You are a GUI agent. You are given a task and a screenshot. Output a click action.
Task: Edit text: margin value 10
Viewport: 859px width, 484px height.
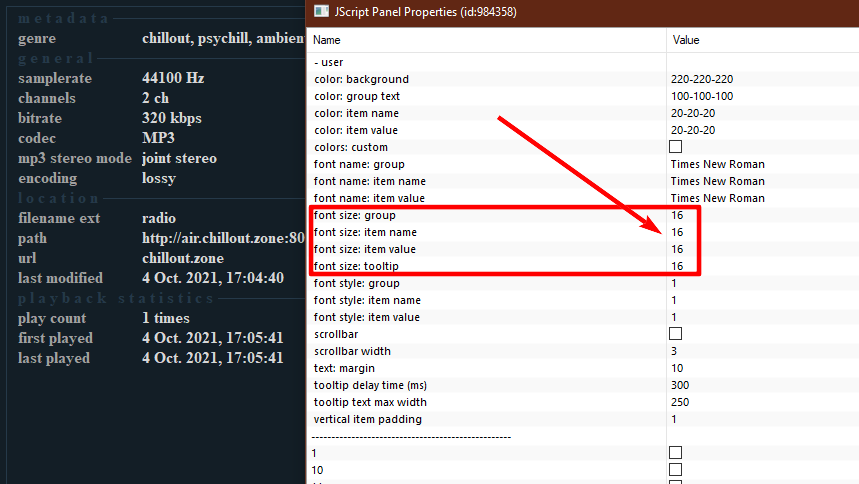point(677,368)
